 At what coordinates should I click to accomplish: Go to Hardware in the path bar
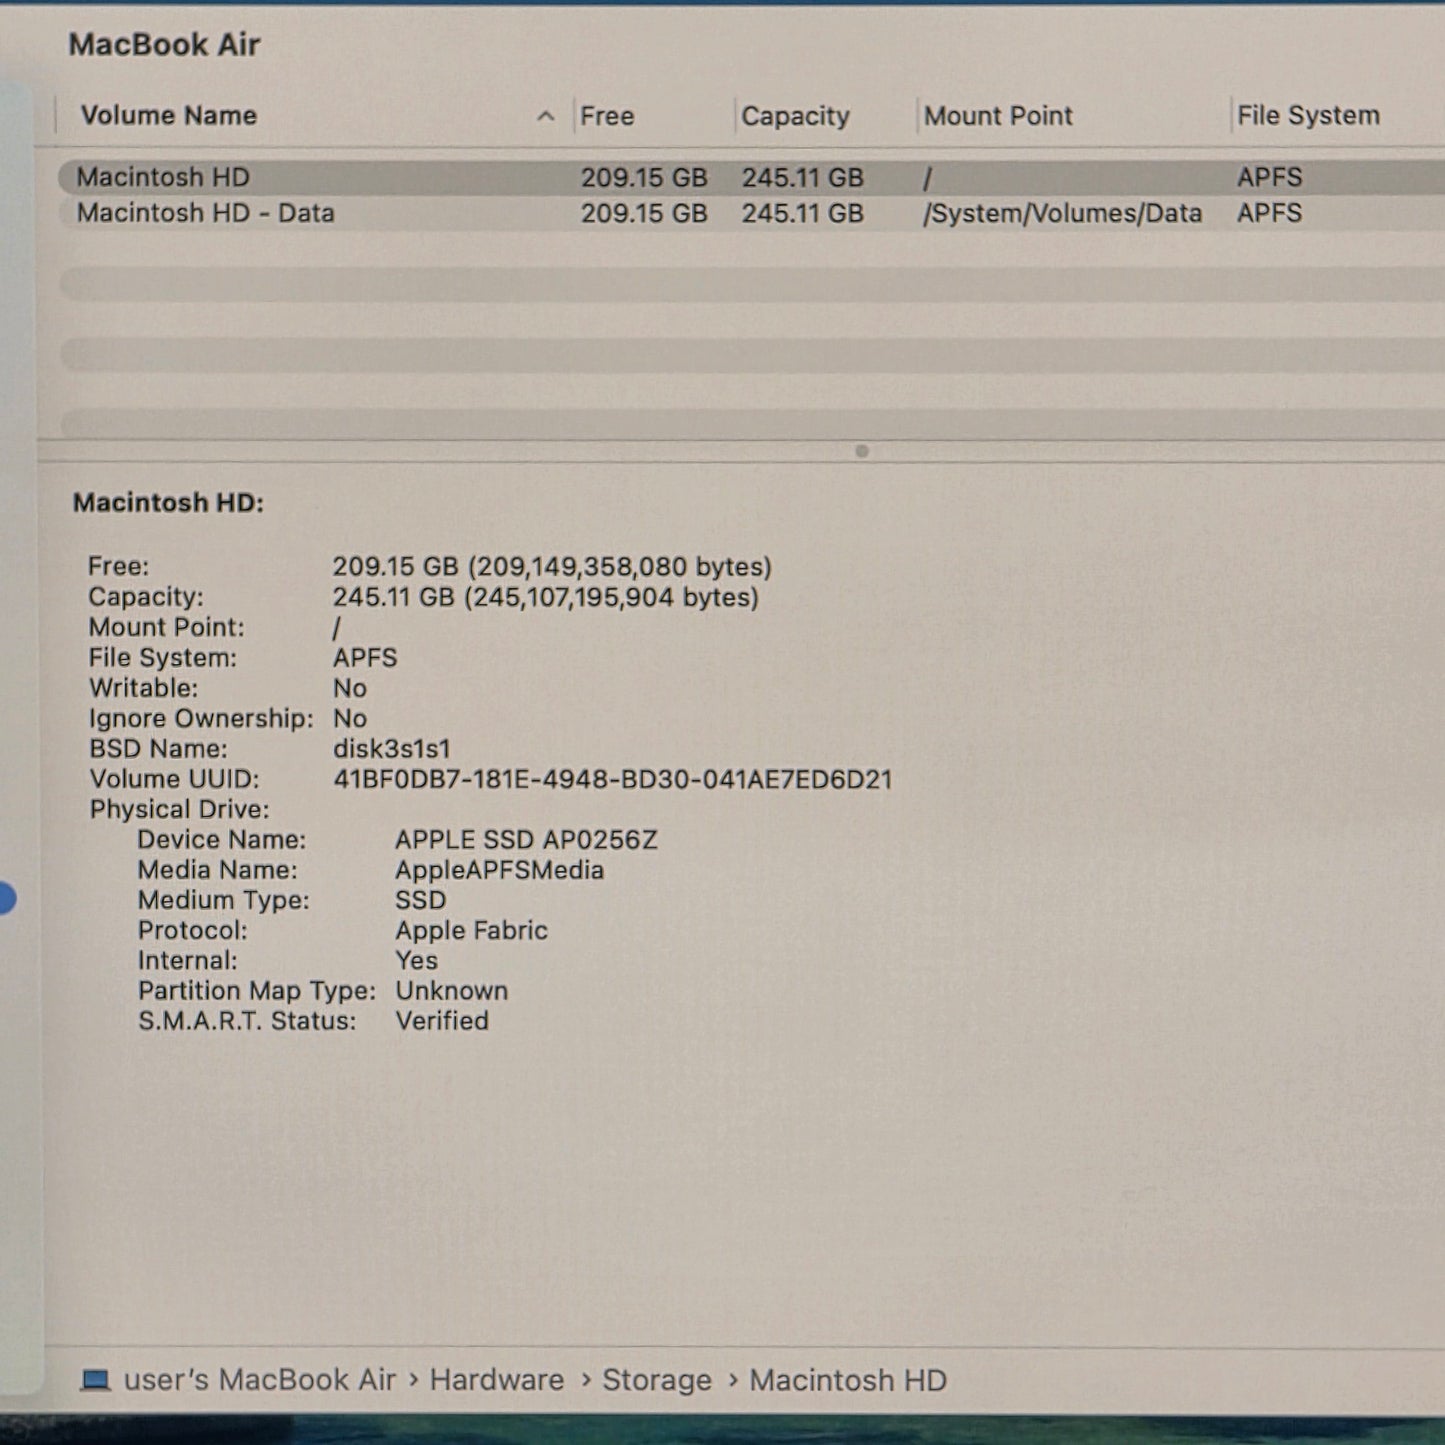tap(497, 1380)
